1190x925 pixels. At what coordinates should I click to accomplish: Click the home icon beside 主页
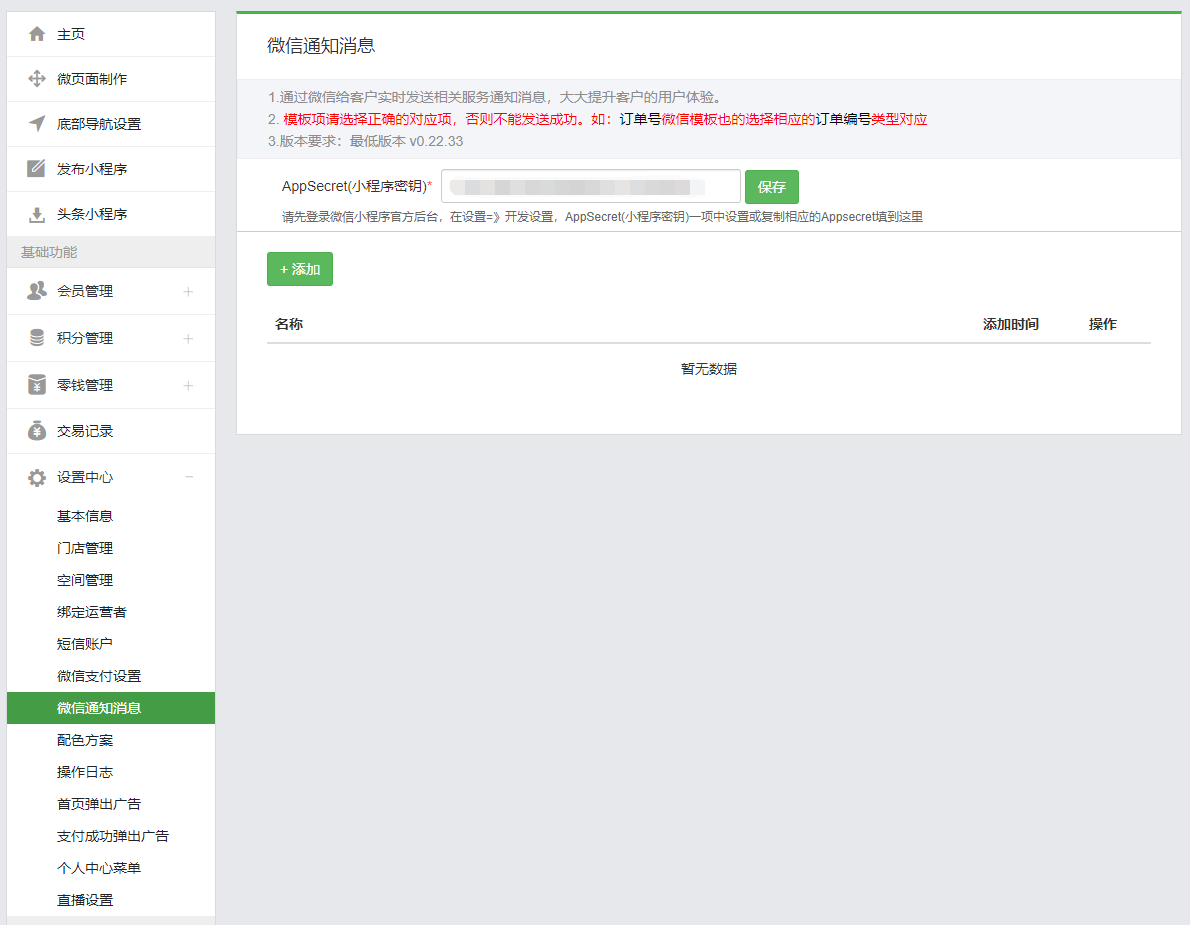pos(36,34)
